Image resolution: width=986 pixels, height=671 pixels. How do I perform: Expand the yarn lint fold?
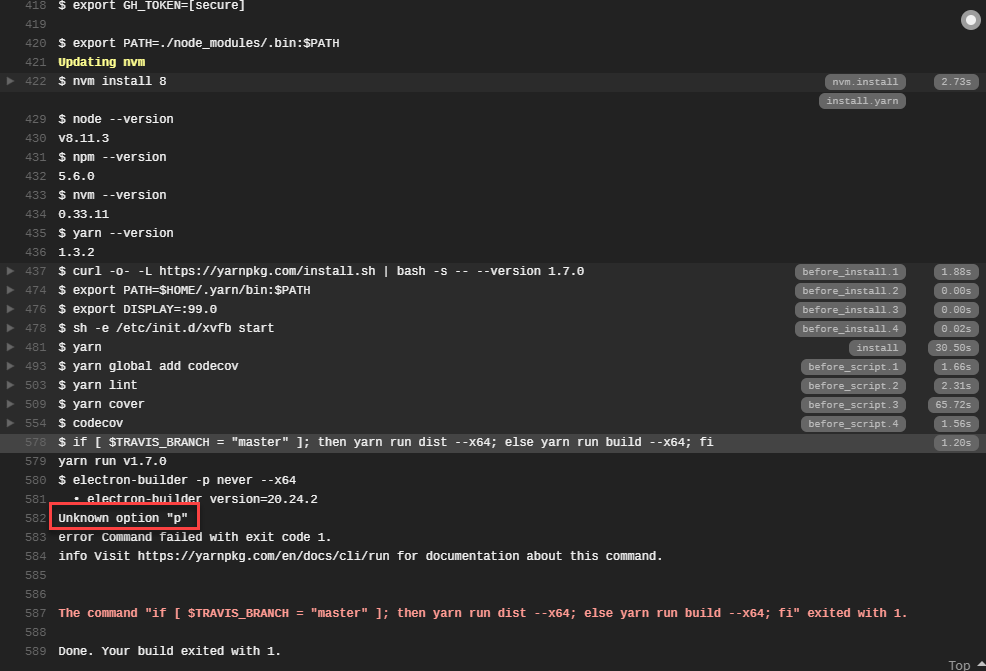pos(10,385)
